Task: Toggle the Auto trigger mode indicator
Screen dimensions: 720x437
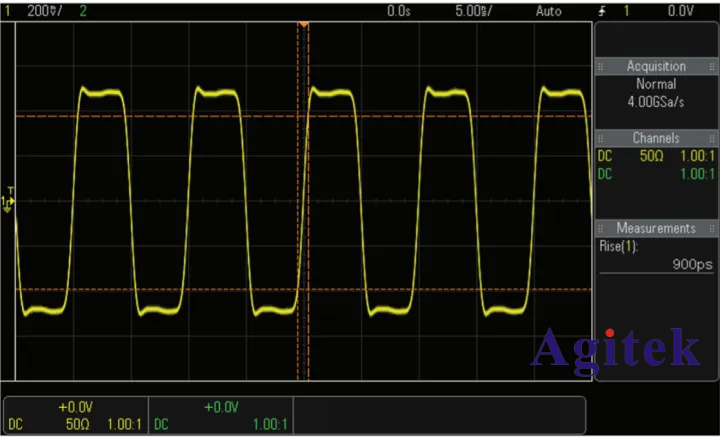Action: point(549,11)
